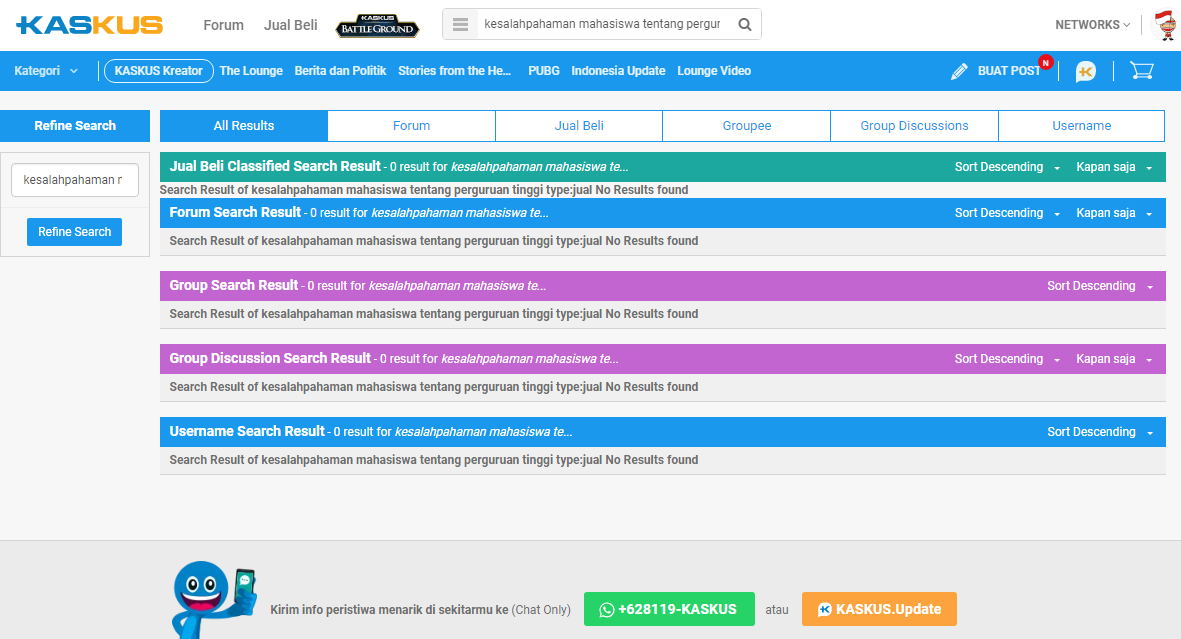Viewport: 1181px width, 639px height.
Task: Open the shopping cart icon
Action: coord(1142,71)
